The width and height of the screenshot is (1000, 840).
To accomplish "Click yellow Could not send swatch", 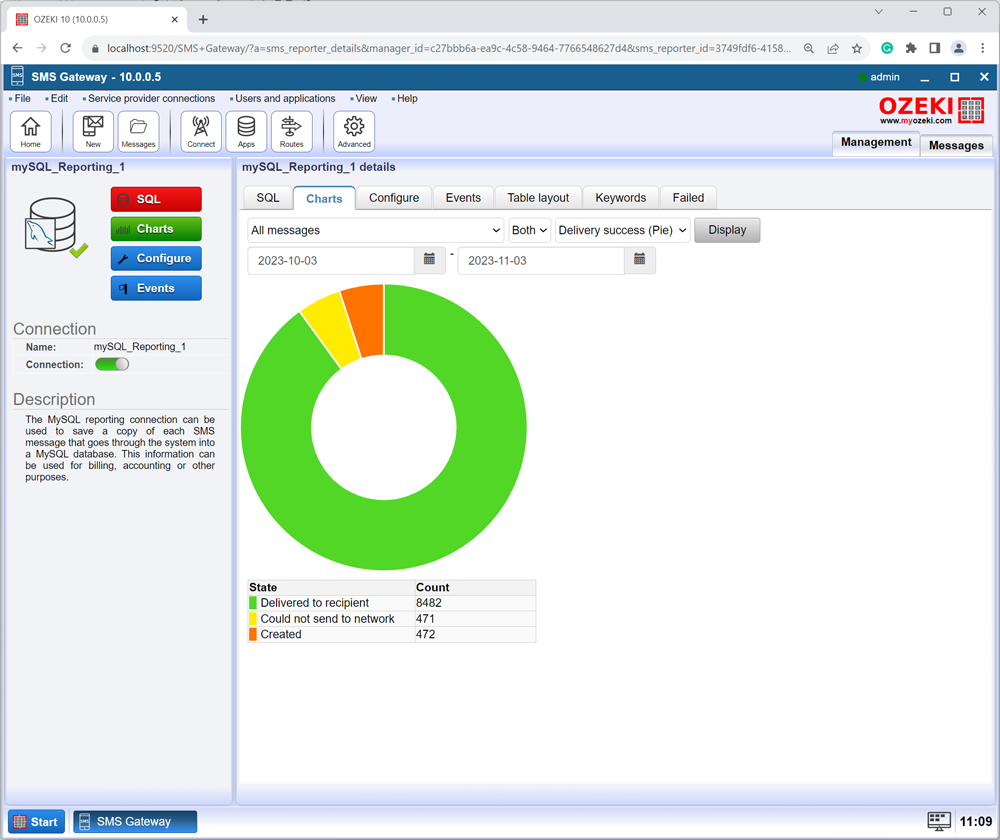I will click(x=253, y=619).
